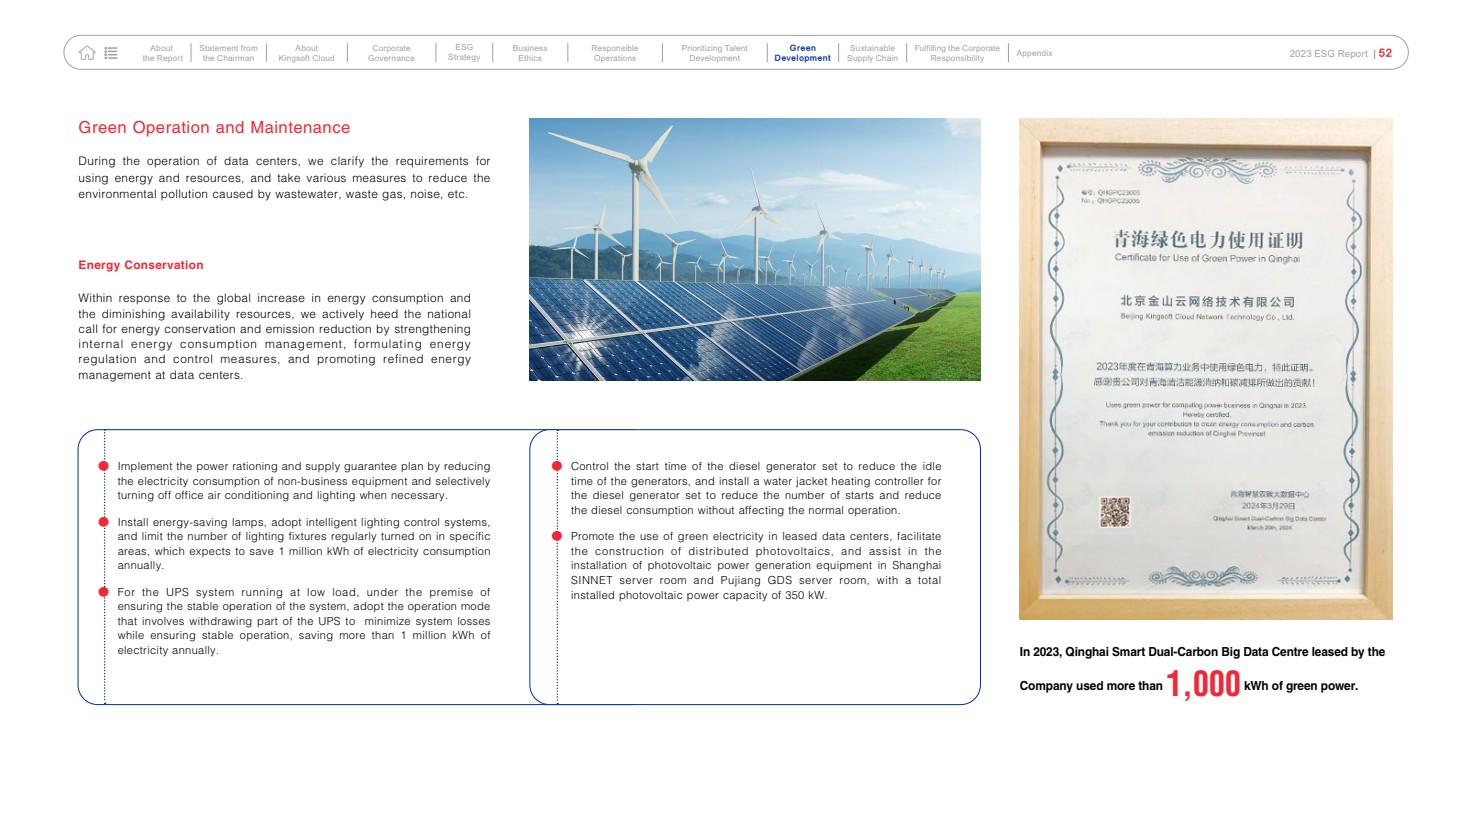Click the Green Operation and Maintenance heading
Image resolution: width=1471 pixels, height=826 pixels.
tap(214, 128)
